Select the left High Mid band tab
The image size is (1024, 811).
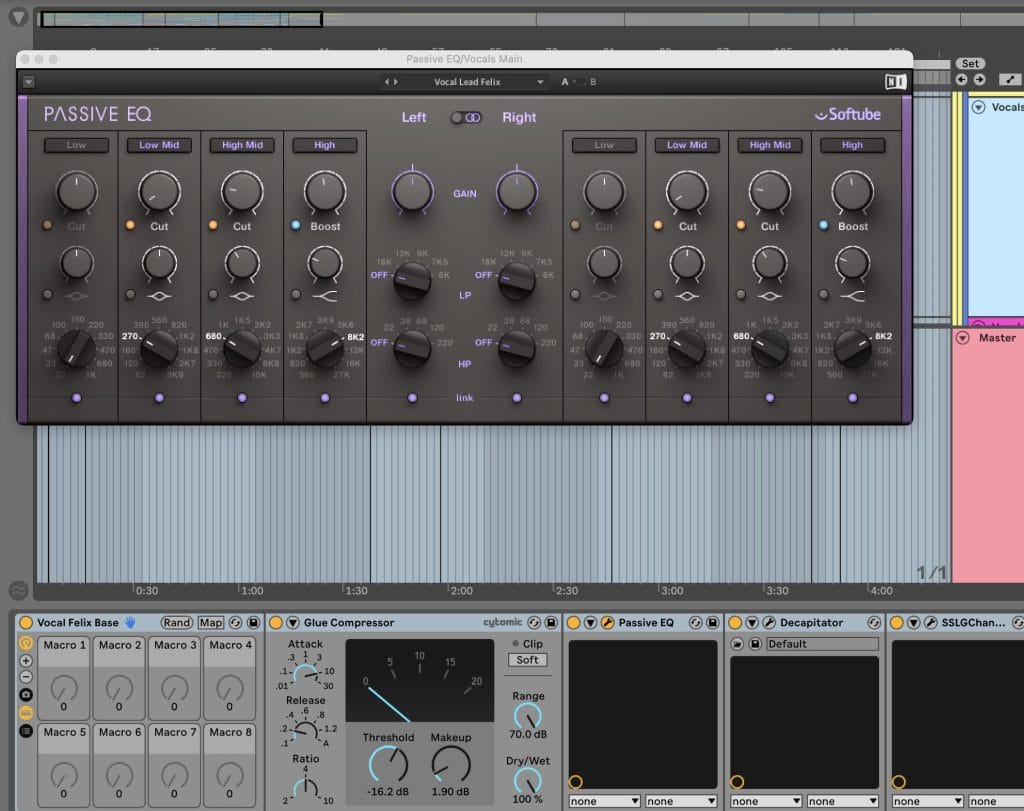tap(242, 145)
